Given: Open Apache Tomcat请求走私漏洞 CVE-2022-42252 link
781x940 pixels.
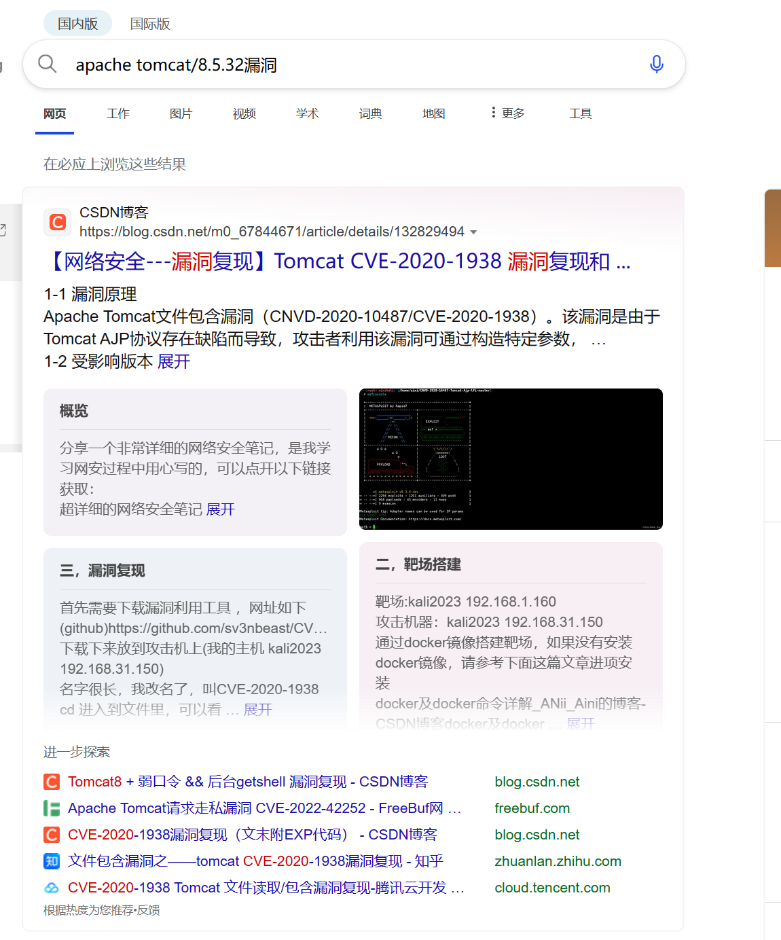Looking at the screenshot, I should click(x=264, y=808).
